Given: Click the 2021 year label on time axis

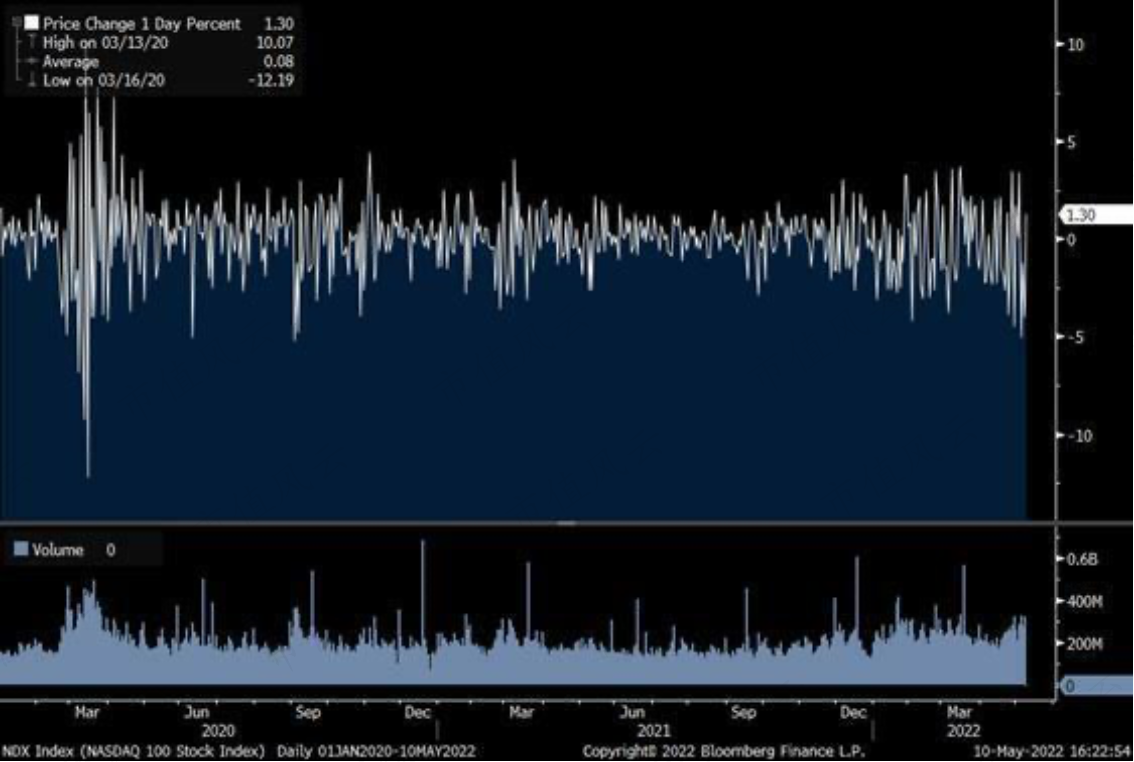Looking at the screenshot, I should point(654,732).
